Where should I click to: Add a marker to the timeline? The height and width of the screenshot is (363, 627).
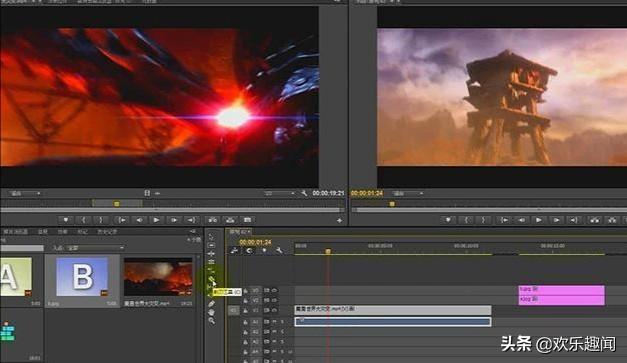coord(264,251)
